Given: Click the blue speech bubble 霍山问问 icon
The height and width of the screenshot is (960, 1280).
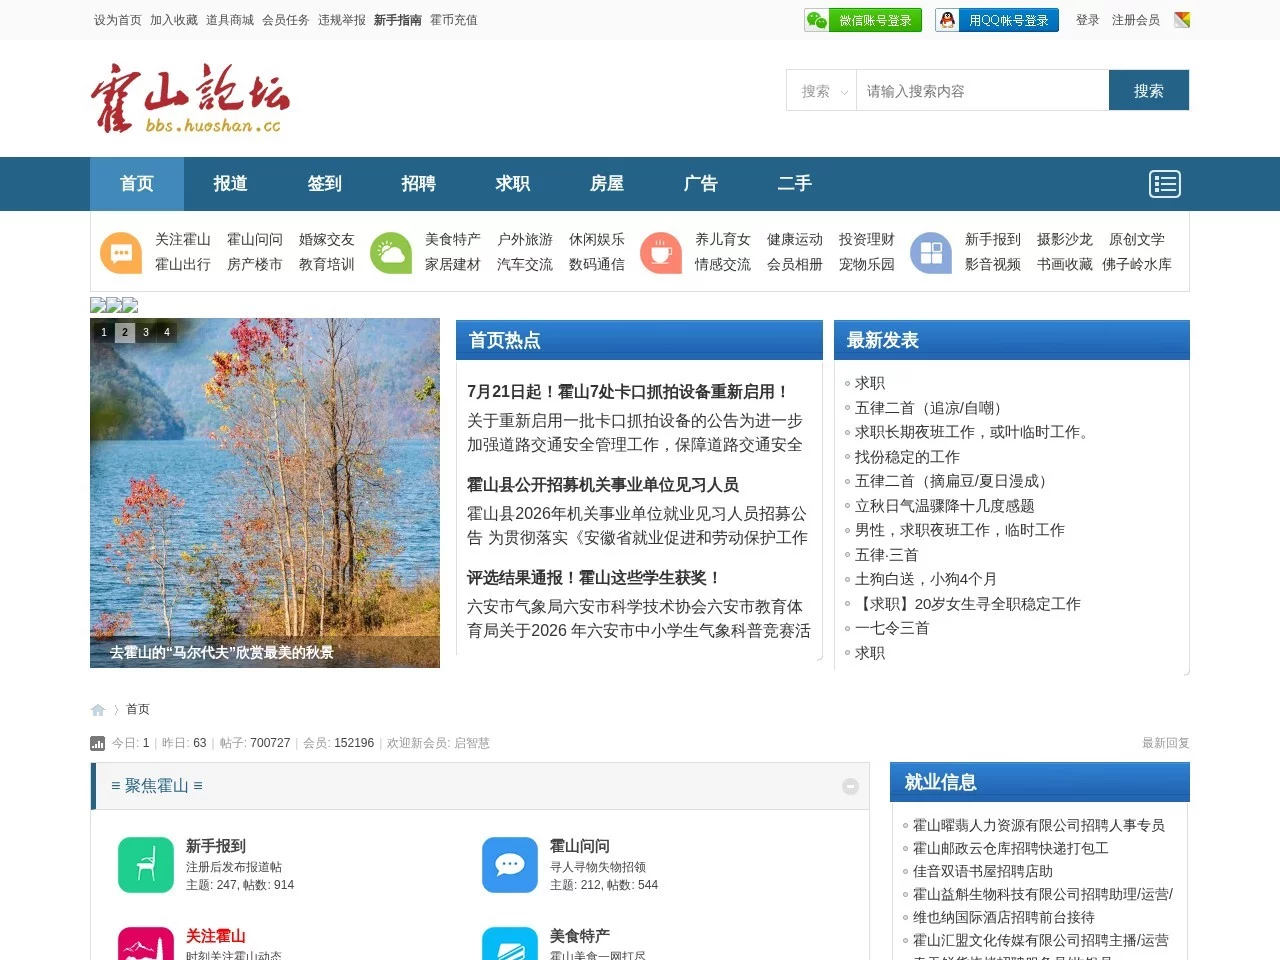Looking at the screenshot, I should (x=510, y=865).
